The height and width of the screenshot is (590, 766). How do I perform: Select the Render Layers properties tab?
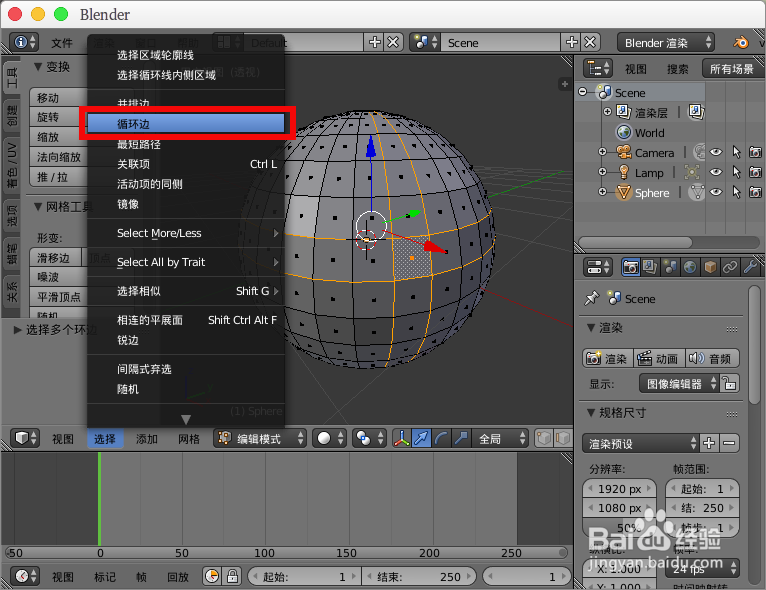click(x=650, y=267)
